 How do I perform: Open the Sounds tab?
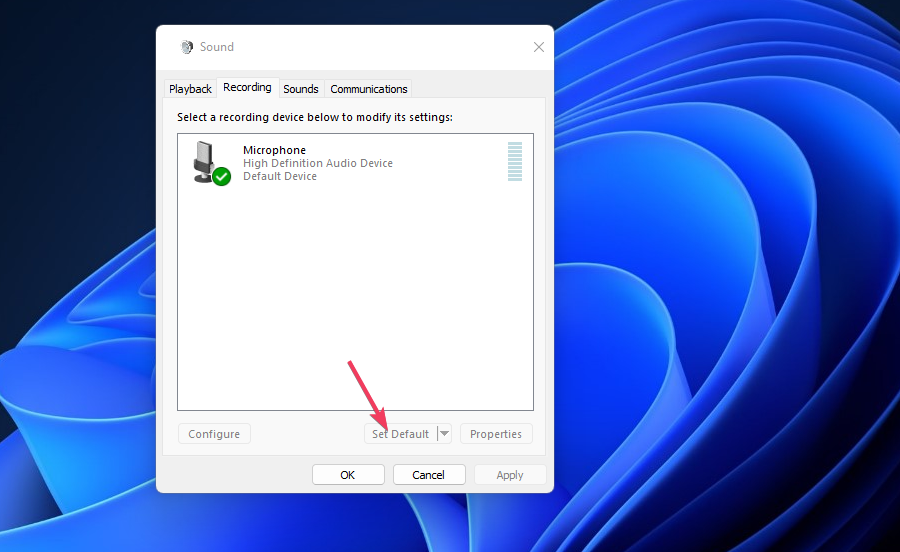coord(301,89)
